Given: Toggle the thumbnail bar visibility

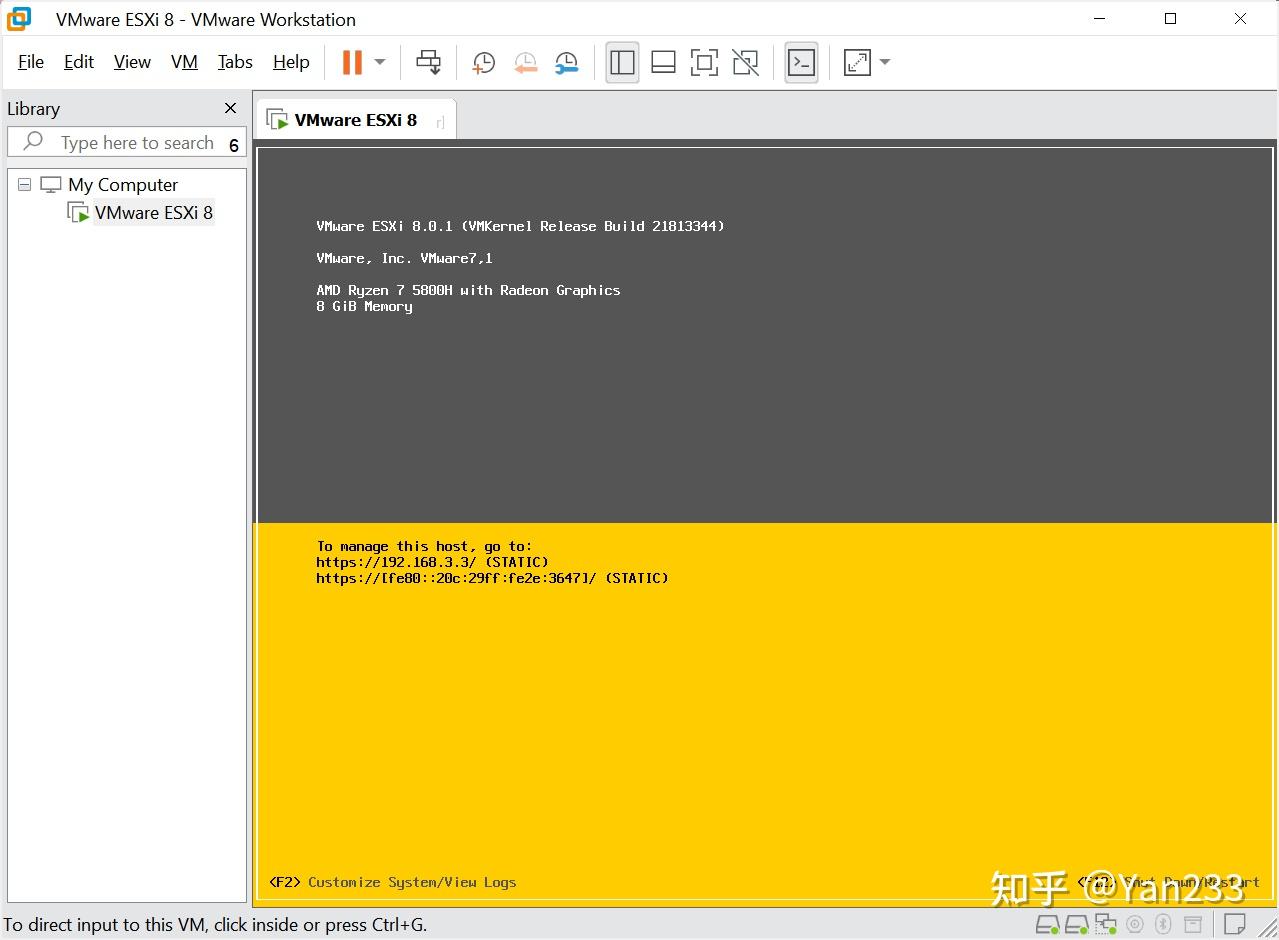Looking at the screenshot, I should [662, 62].
